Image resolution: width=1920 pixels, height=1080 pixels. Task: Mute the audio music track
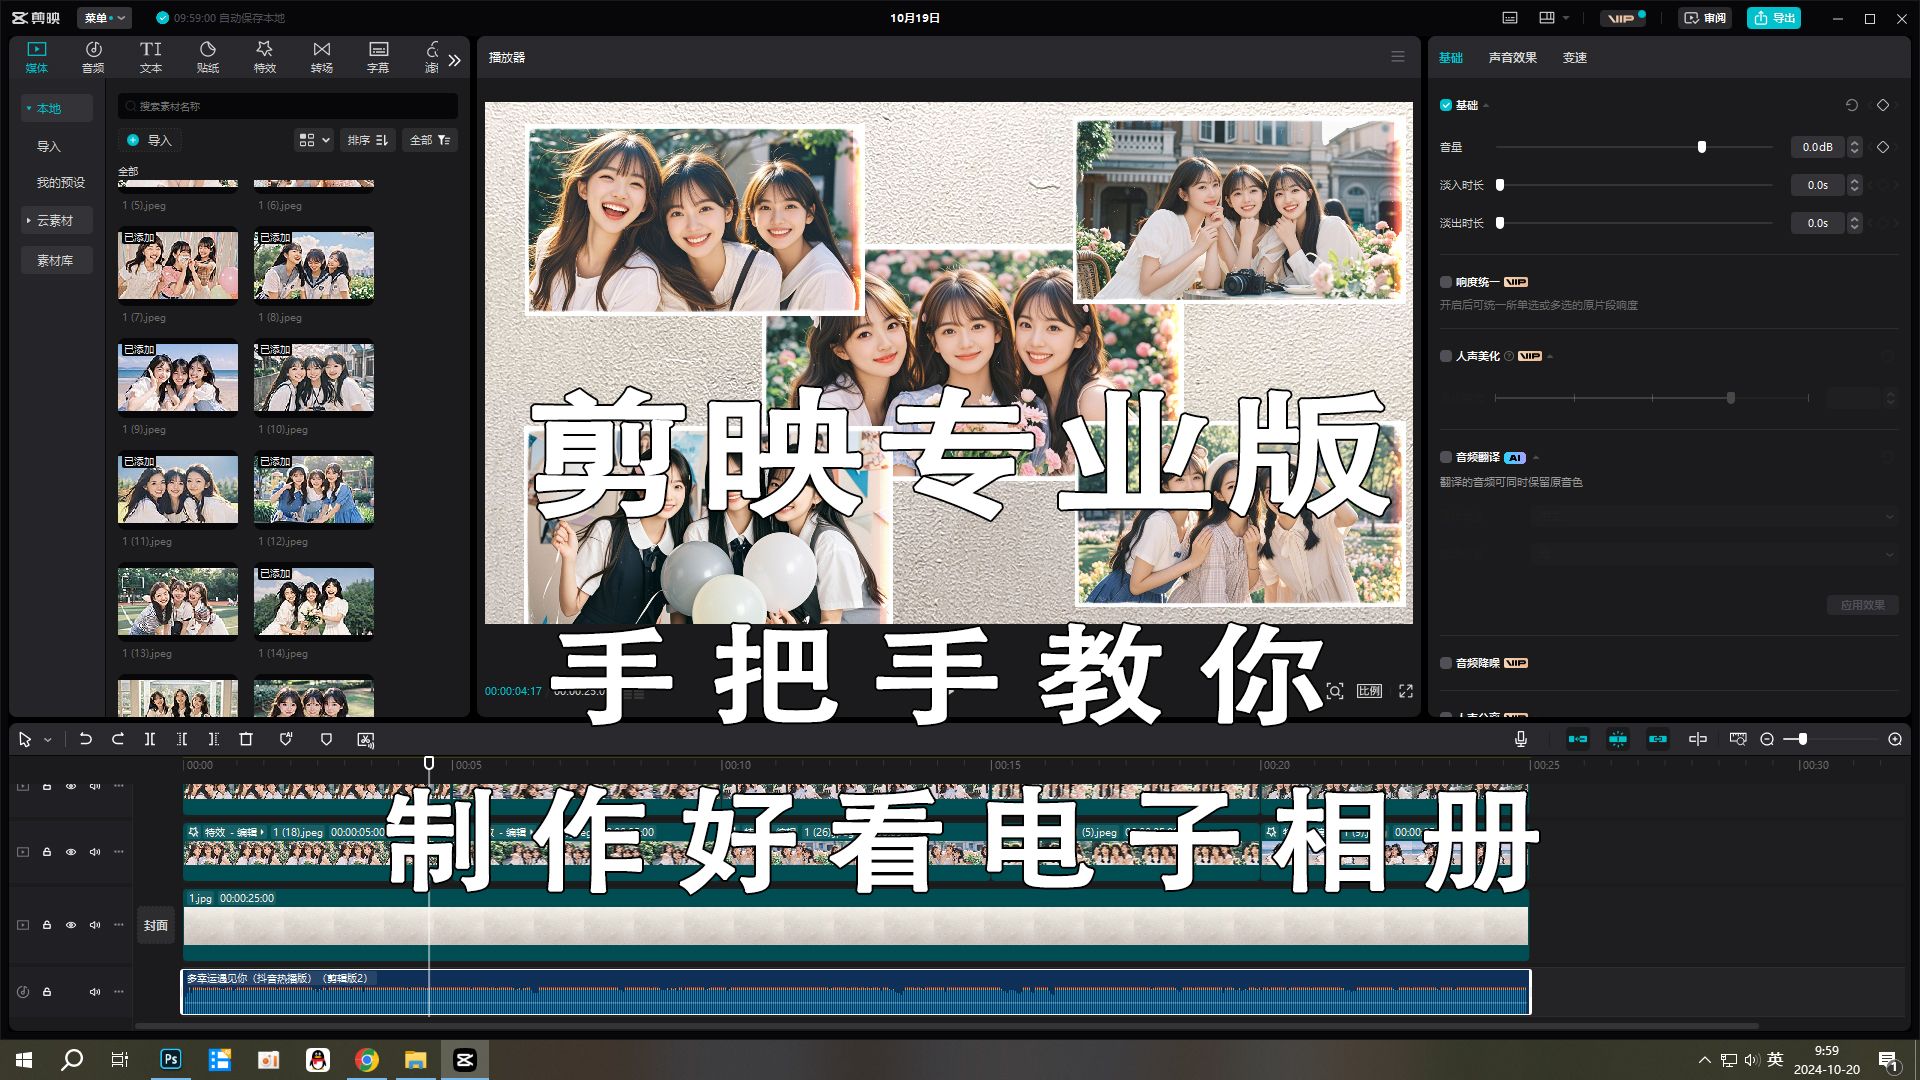click(x=95, y=992)
